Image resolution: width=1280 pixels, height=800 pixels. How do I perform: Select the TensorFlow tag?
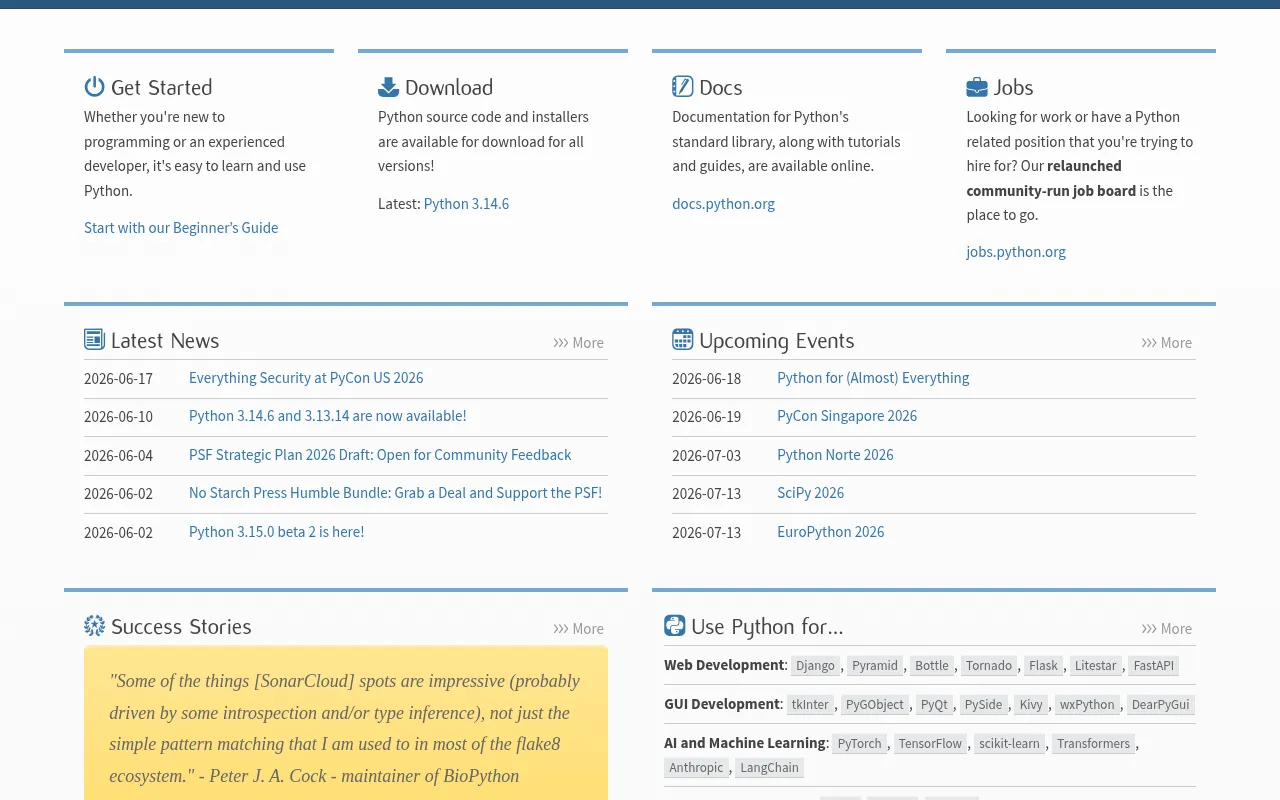pos(930,744)
